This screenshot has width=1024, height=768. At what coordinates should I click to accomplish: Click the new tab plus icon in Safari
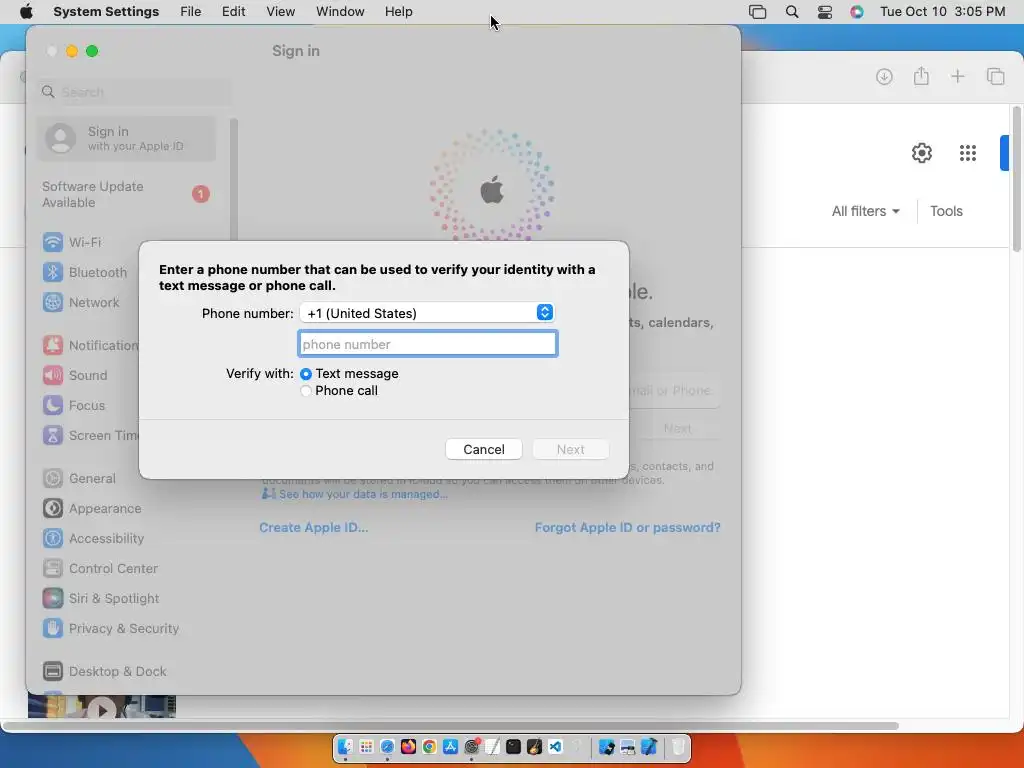point(957,76)
